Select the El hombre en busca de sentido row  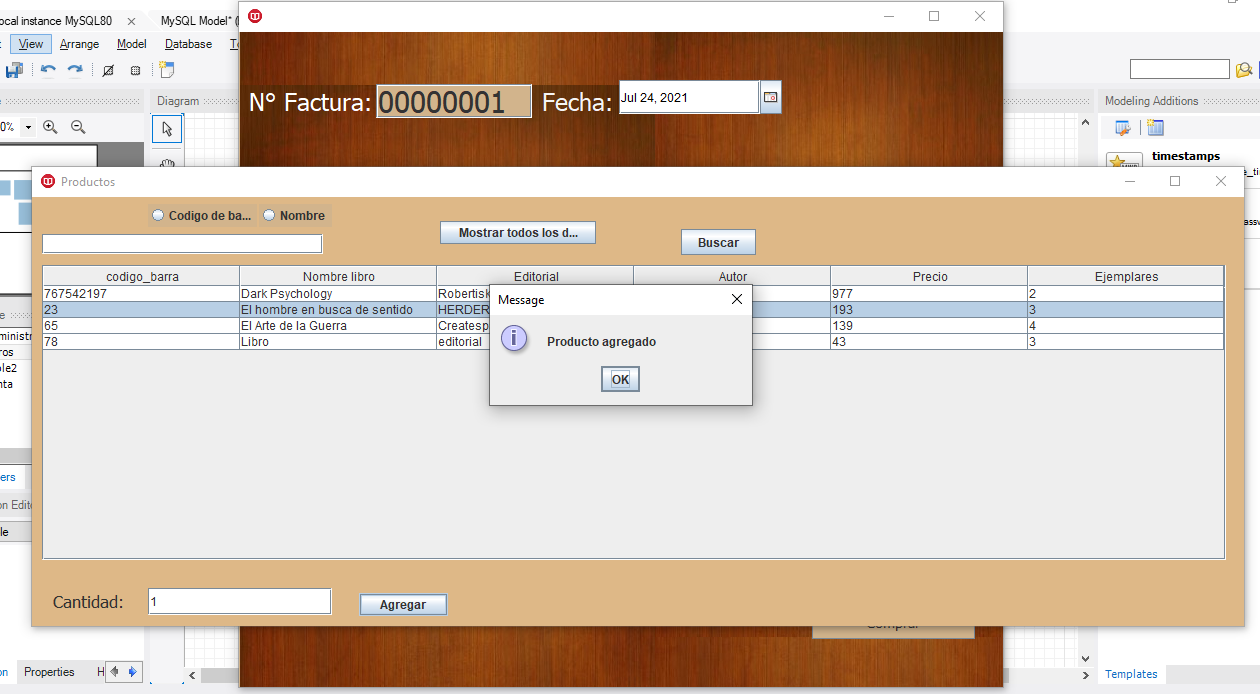[633, 310]
